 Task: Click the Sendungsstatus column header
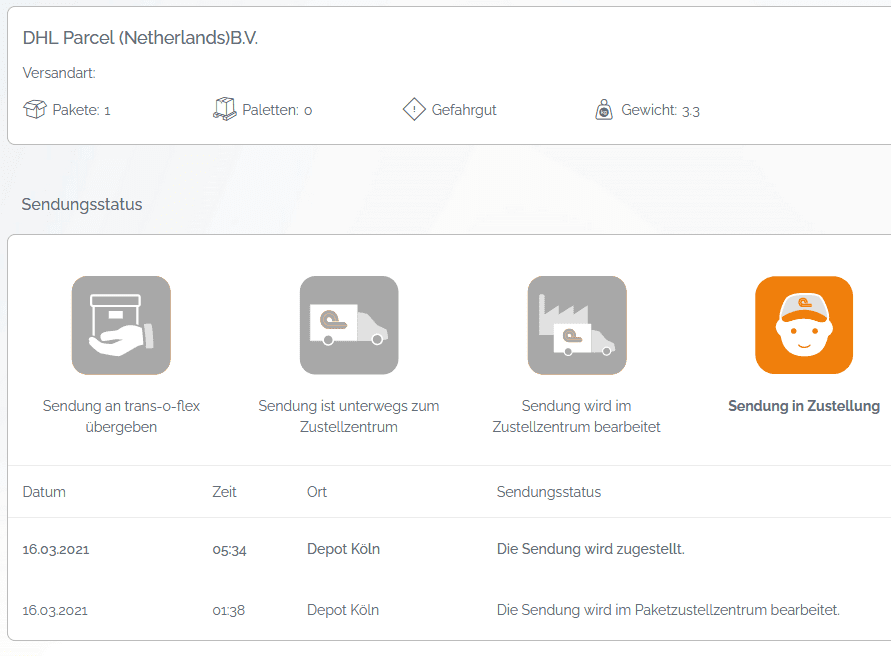point(549,492)
